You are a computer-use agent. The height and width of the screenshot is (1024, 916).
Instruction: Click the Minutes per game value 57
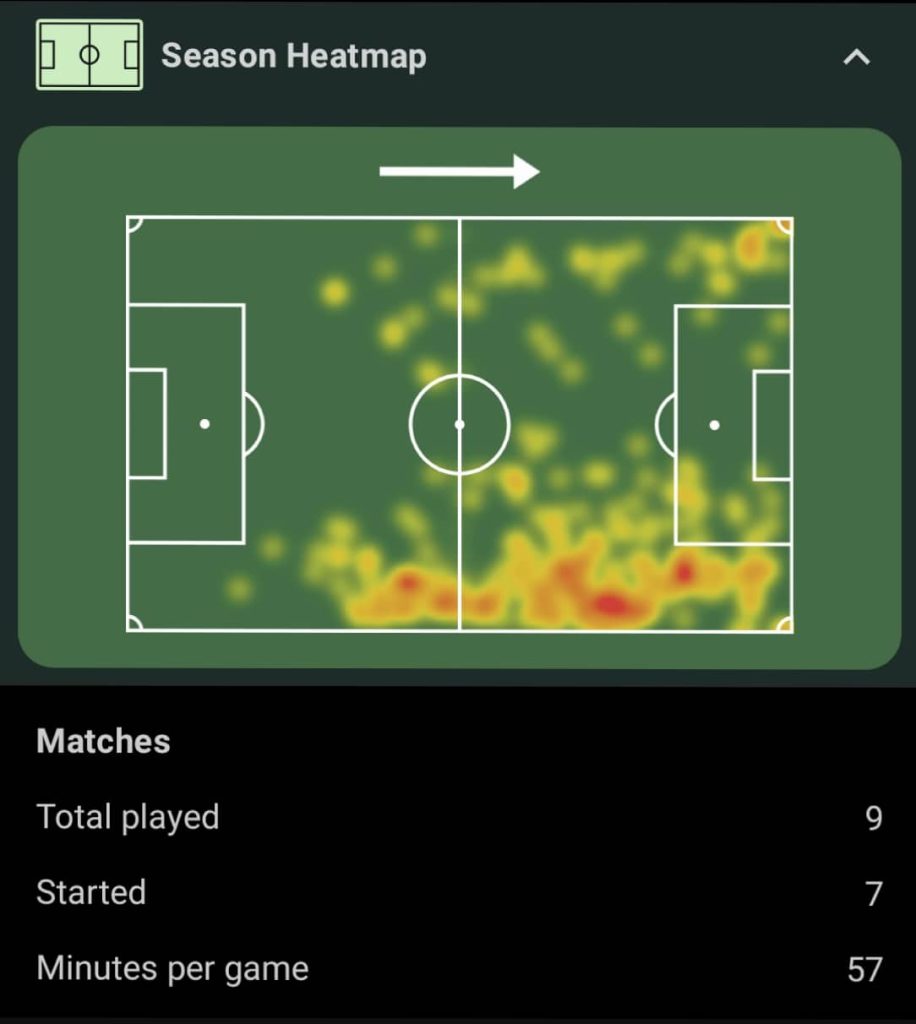(x=865, y=970)
